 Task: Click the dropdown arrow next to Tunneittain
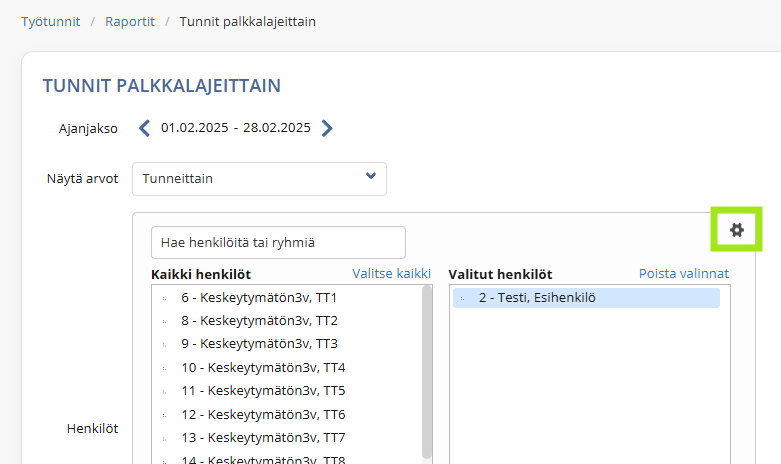click(x=371, y=176)
